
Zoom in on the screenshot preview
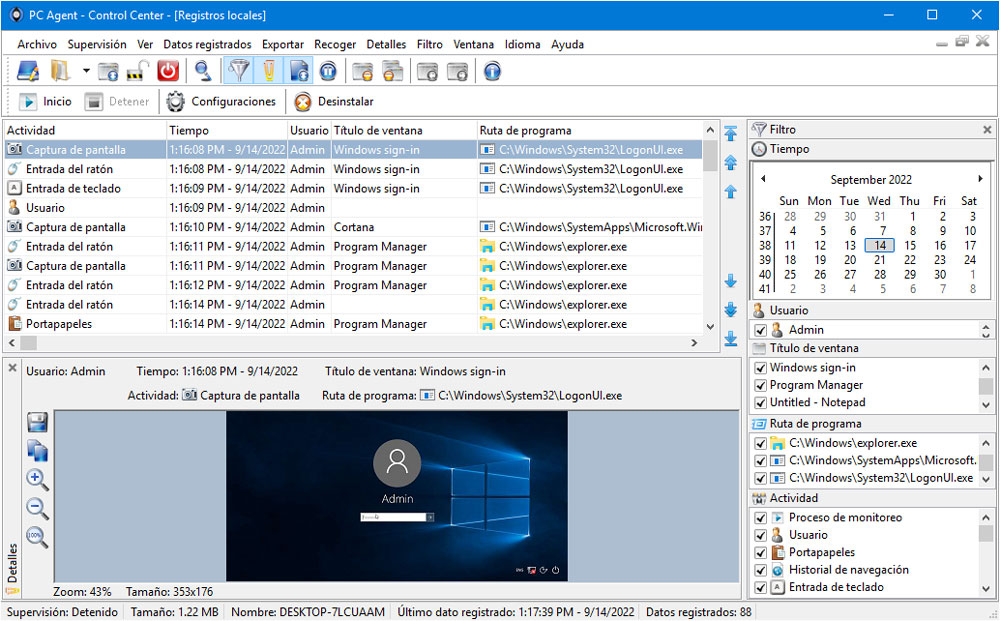(x=36, y=479)
